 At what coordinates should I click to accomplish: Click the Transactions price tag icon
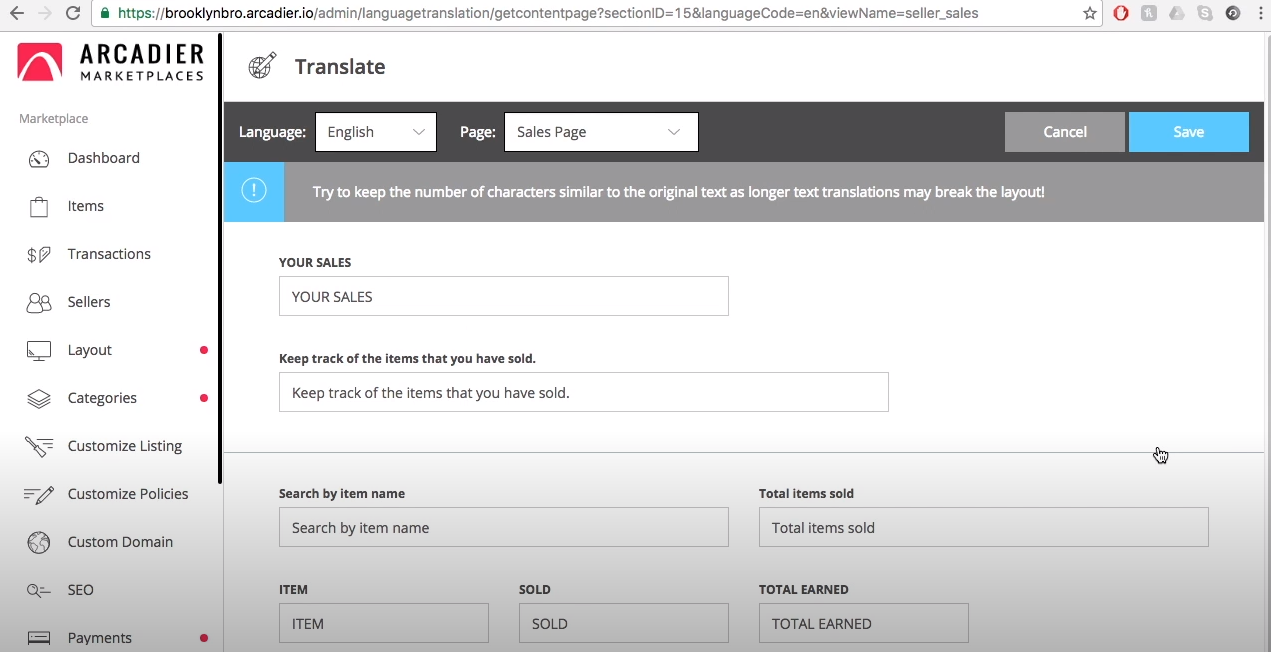click(39, 255)
